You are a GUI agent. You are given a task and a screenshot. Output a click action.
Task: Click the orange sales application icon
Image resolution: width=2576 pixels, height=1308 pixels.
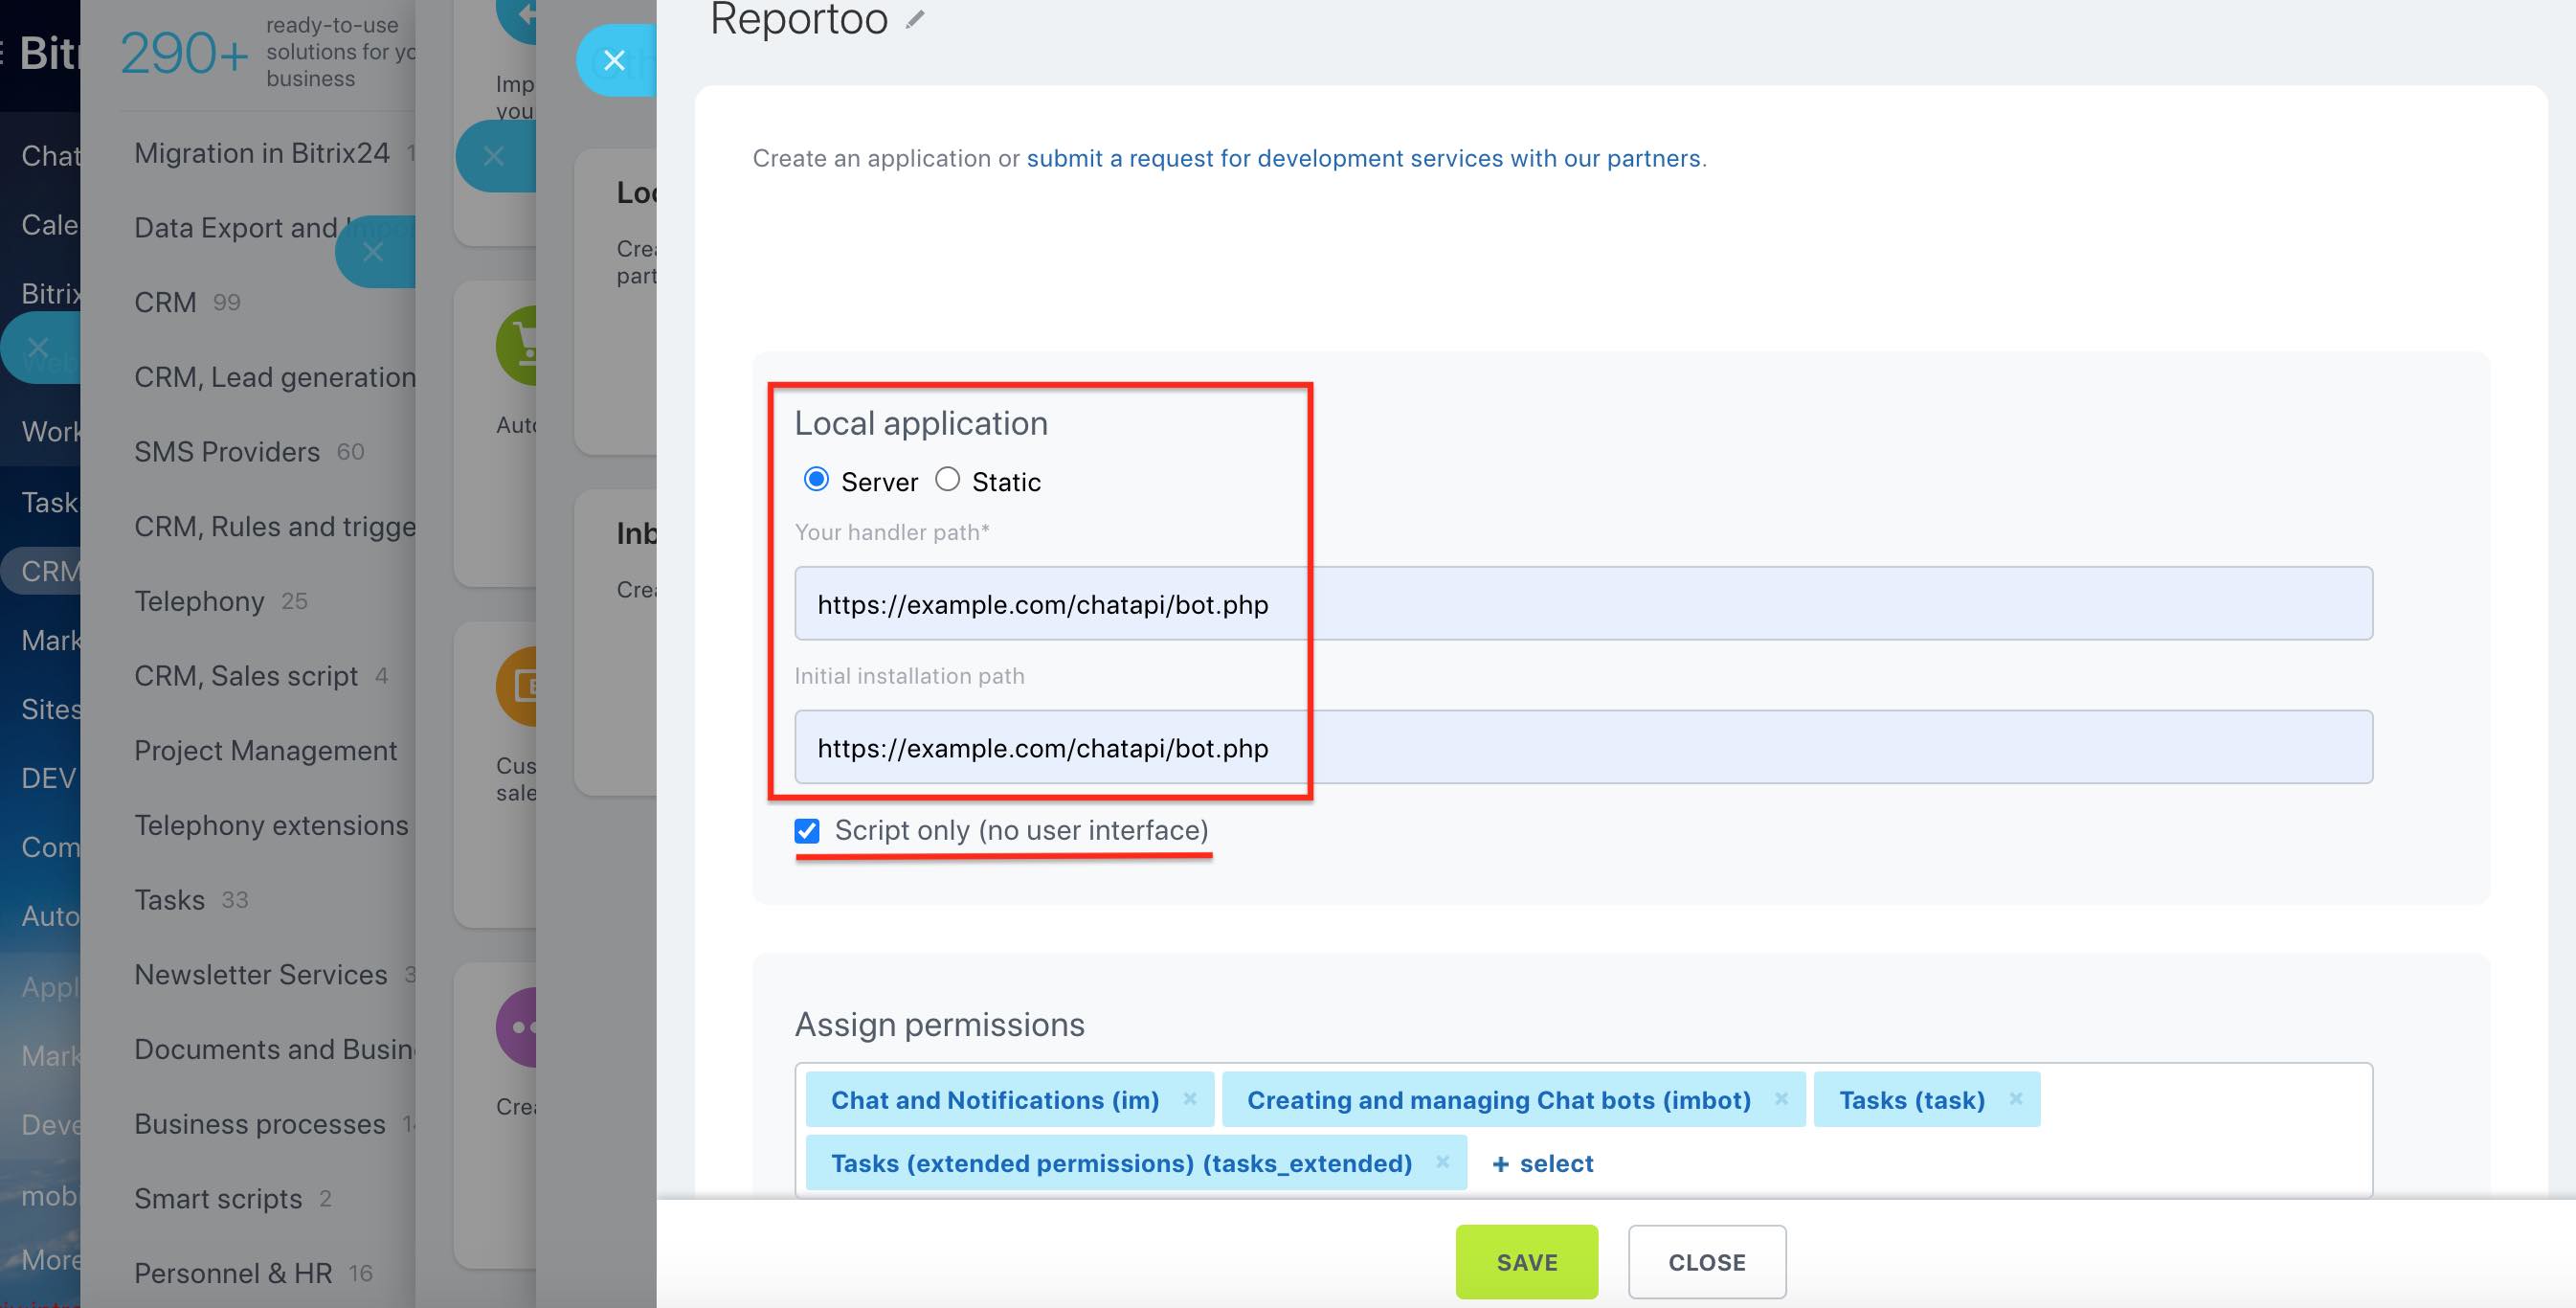pyautogui.click(x=524, y=685)
